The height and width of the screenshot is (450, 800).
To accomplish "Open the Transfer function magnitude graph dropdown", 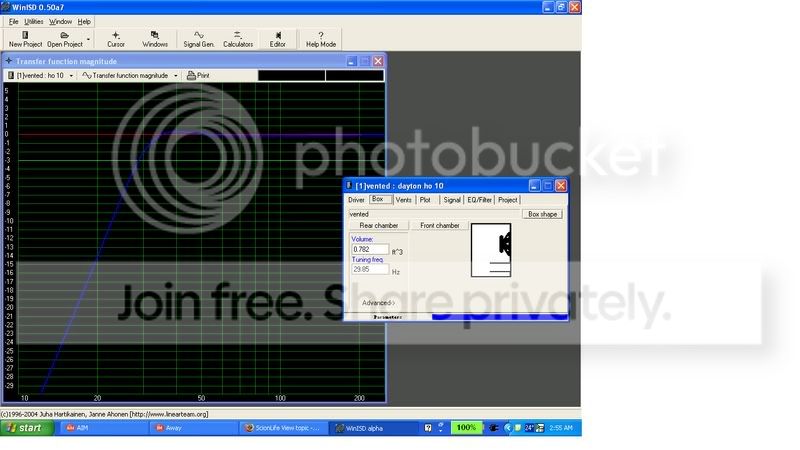I will 130,75.
